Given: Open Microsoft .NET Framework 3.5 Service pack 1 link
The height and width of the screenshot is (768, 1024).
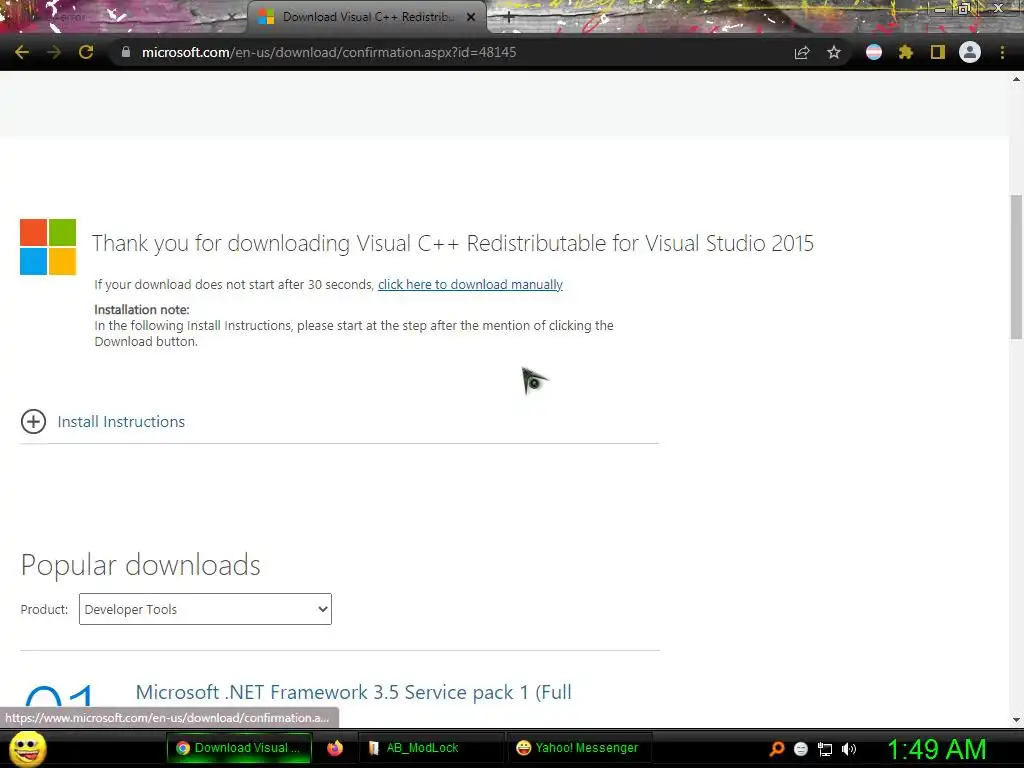Looking at the screenshot, I should point(353,692).
